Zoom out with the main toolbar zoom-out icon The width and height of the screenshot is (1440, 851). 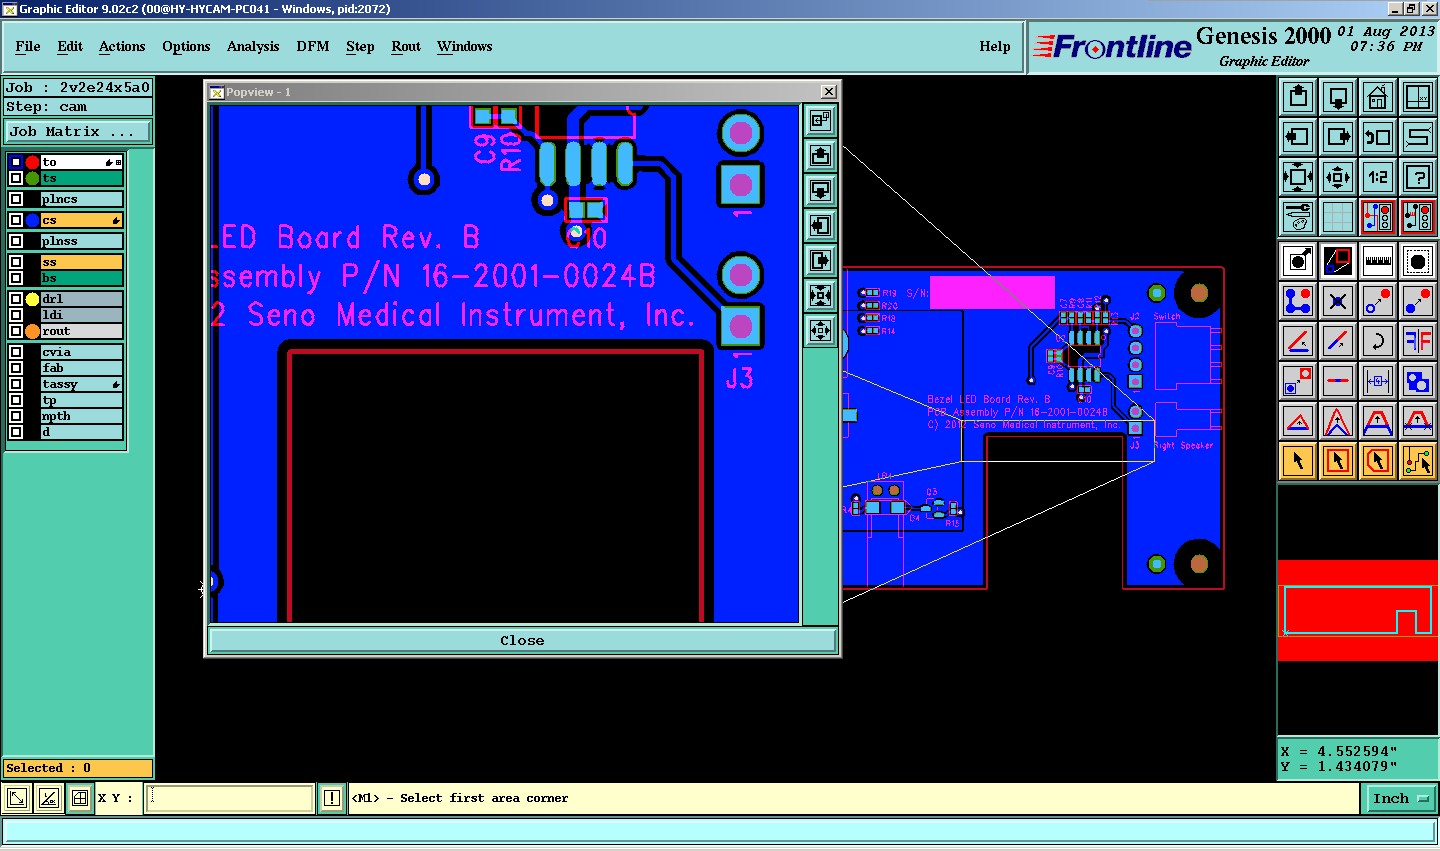point(1338,177)
